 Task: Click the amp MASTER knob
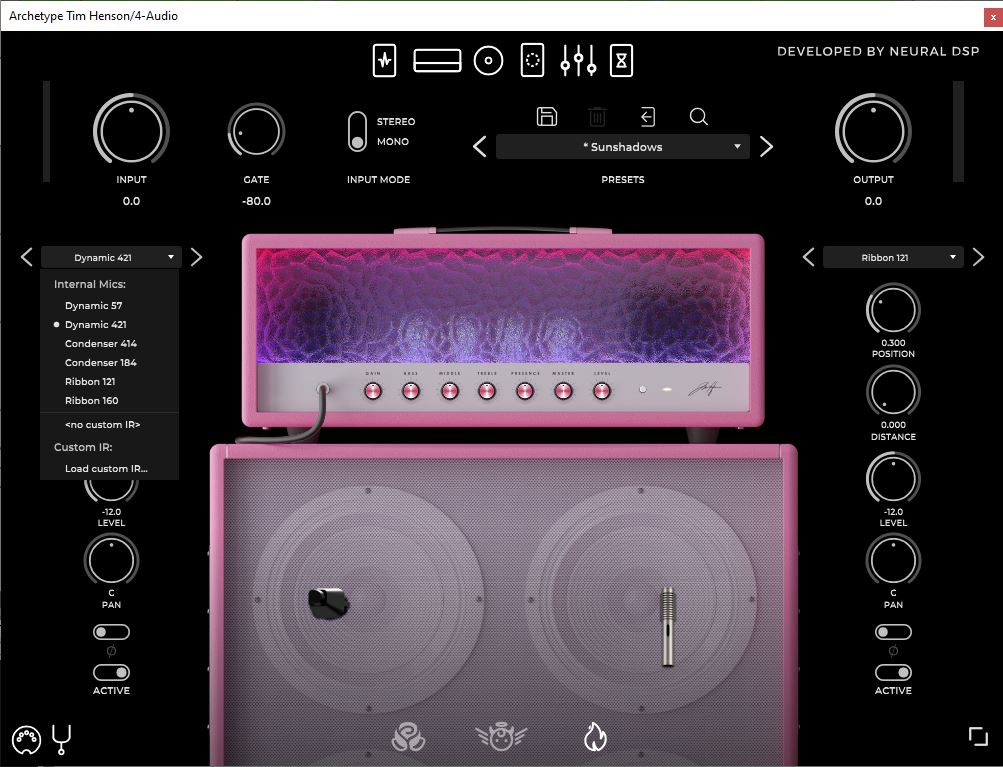pos(564,391)
